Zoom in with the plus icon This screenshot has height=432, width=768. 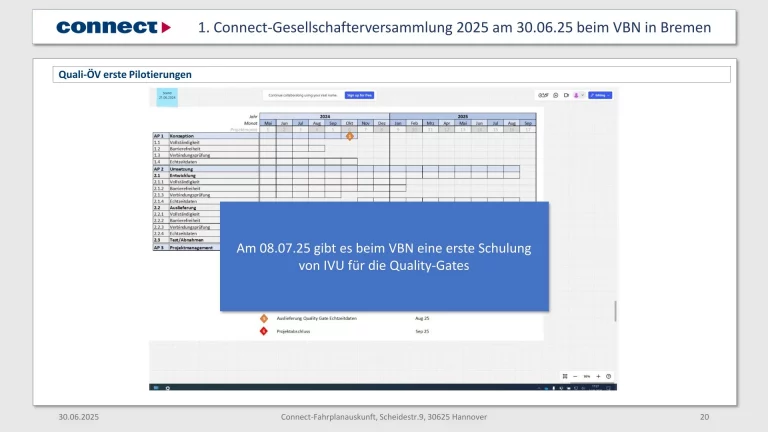click(x=598, y=376)
